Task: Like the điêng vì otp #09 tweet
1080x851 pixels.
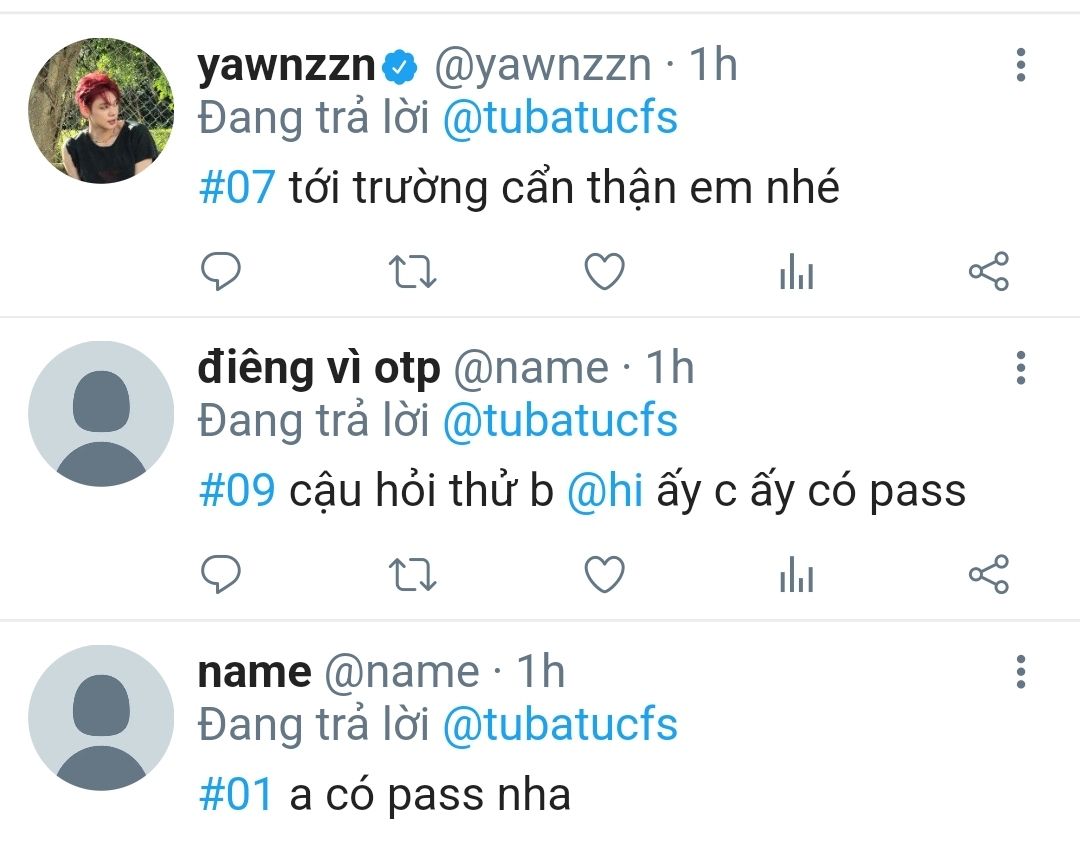Action: tap(604, 574)
